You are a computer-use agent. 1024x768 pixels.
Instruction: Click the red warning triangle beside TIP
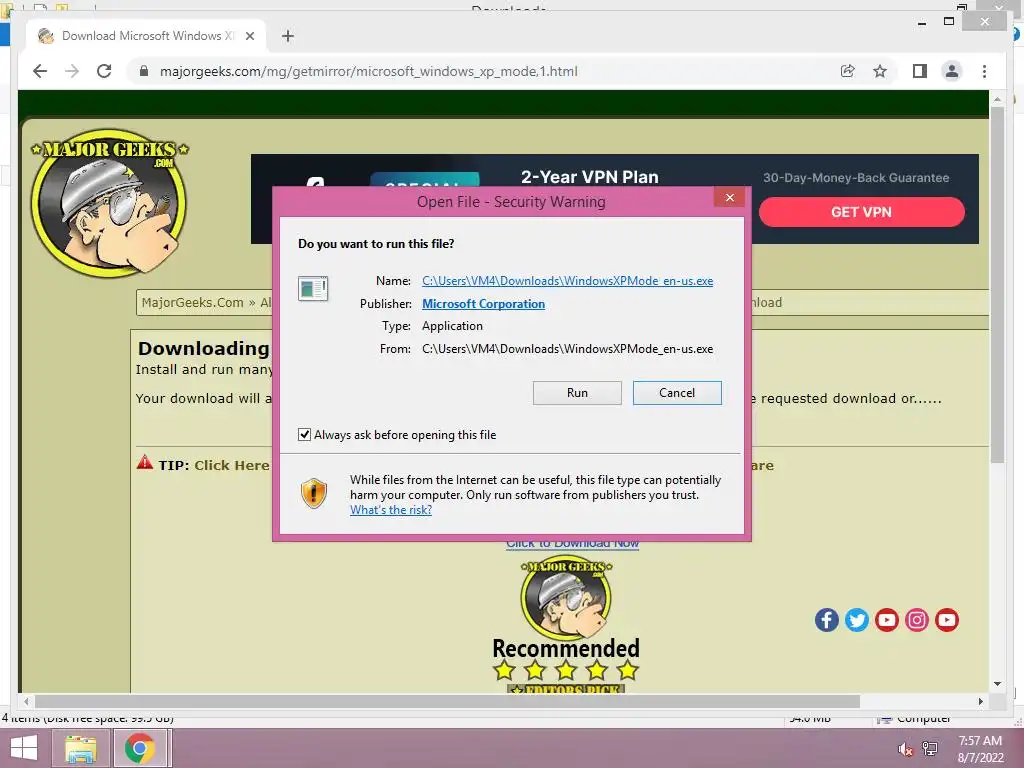(x=144, y=462)
